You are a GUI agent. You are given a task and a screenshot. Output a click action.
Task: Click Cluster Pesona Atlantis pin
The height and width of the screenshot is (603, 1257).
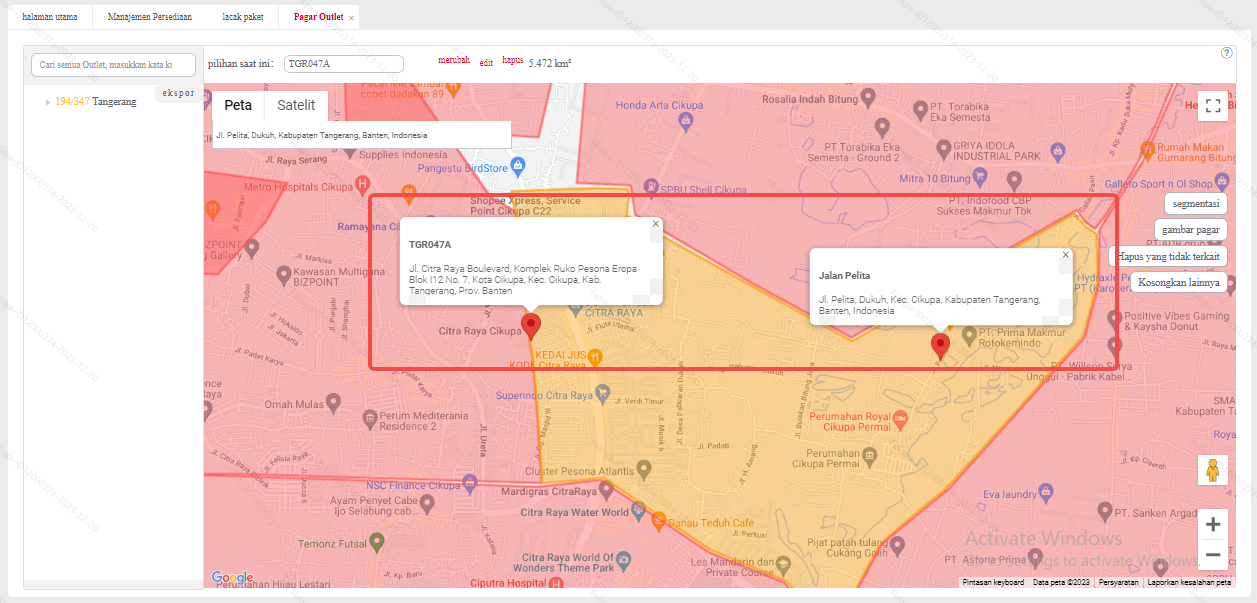(644, 468)
